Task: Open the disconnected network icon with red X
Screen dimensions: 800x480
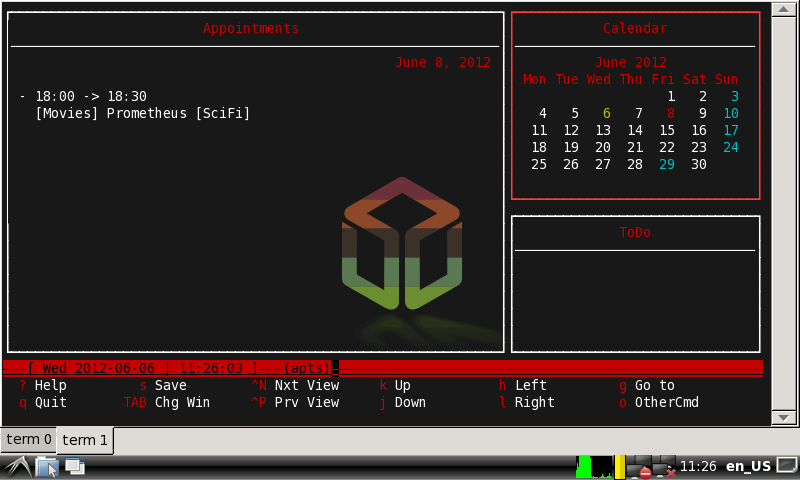Action: coord(664,467)
